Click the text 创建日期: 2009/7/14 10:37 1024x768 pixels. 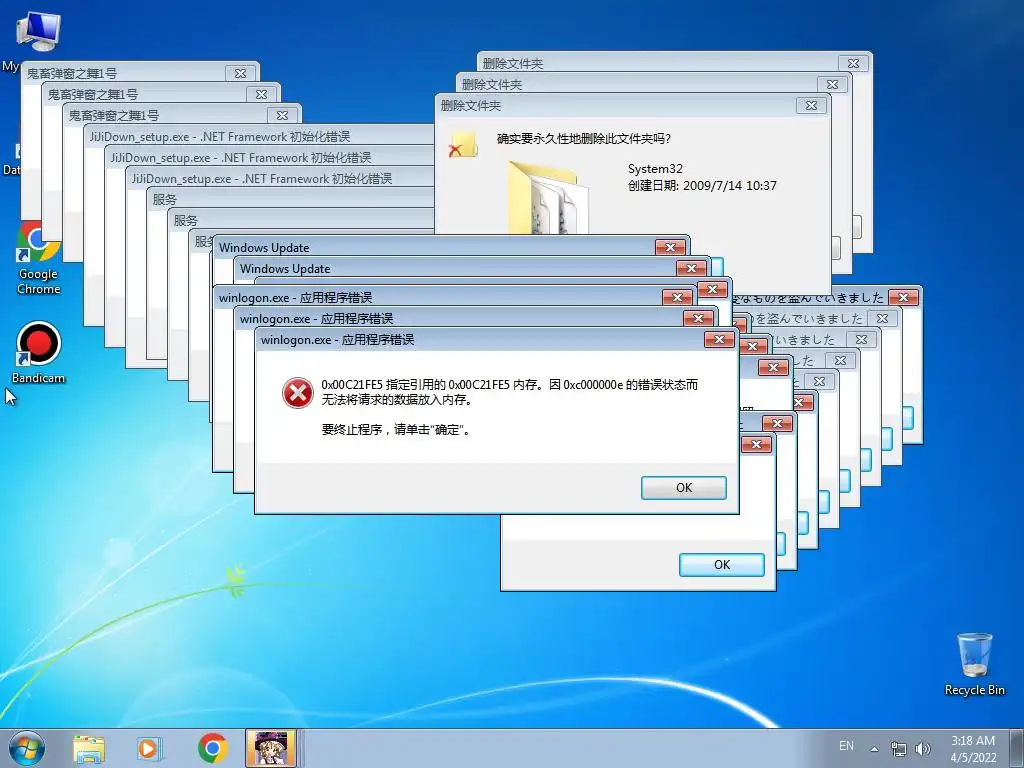(x=702, y=185)
